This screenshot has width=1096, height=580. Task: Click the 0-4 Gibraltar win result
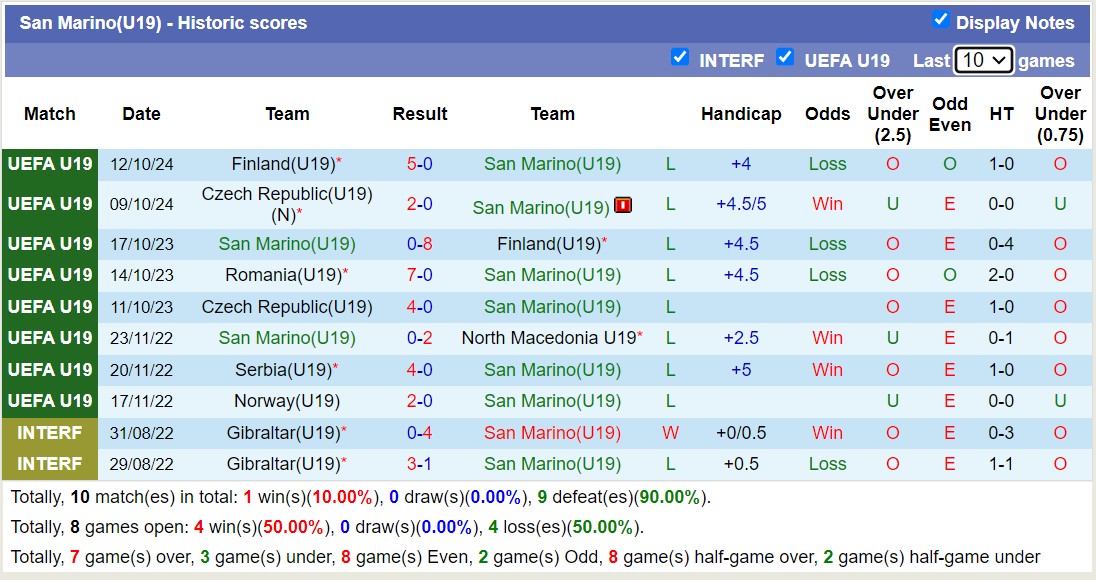[x=419, y=433]
